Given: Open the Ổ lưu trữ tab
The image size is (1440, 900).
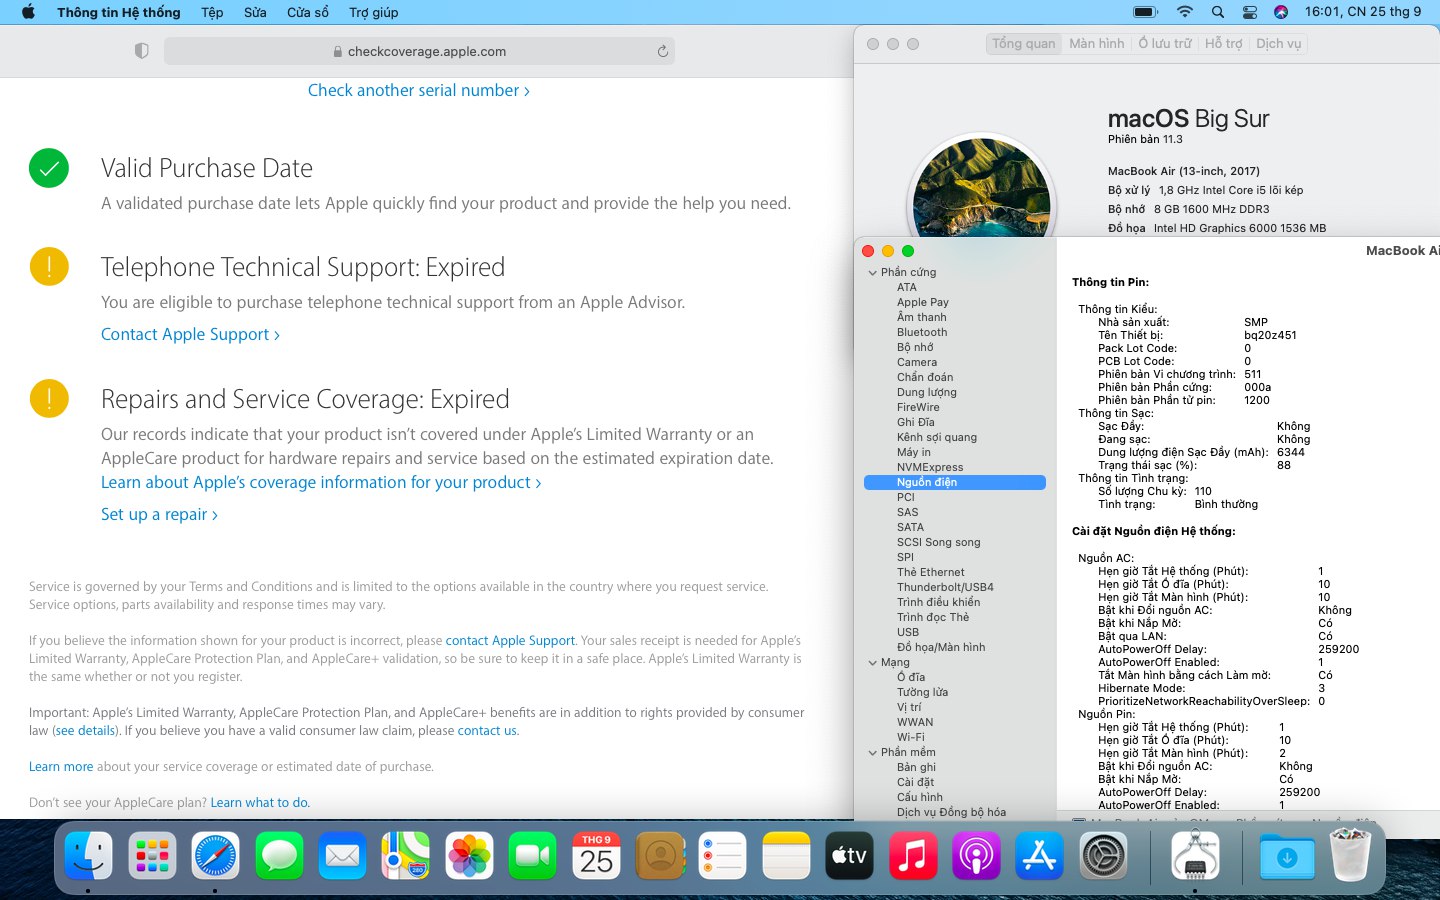Looking at the screenshot, I should point(1165,44).
